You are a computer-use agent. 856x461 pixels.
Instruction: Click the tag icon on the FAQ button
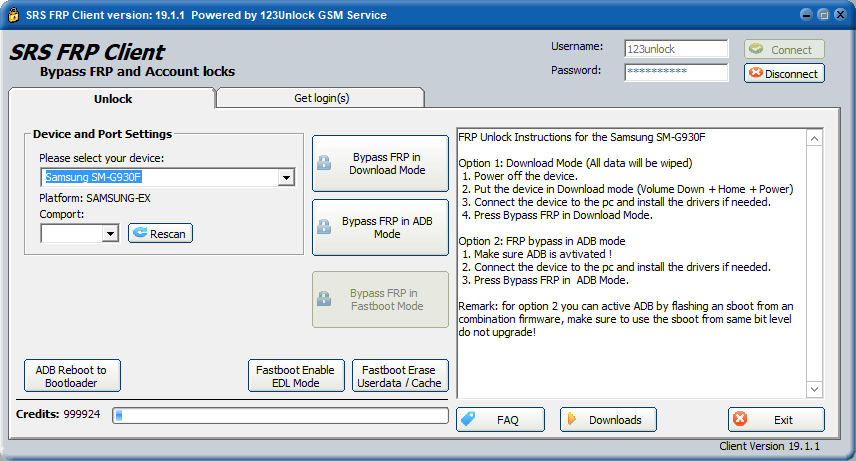point(468,420)
